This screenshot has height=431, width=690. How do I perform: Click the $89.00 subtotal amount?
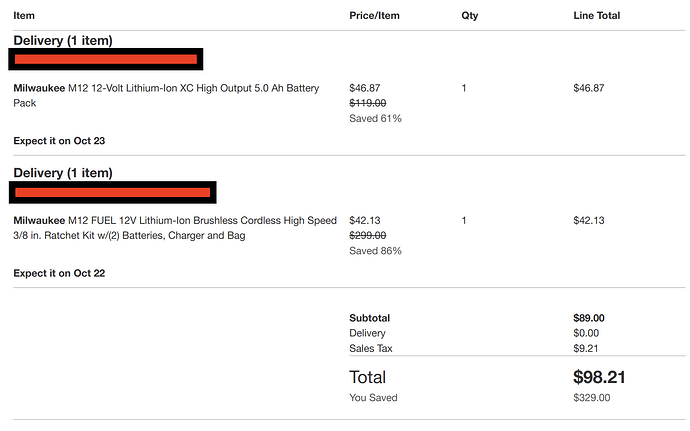click(x=589, y=318)
